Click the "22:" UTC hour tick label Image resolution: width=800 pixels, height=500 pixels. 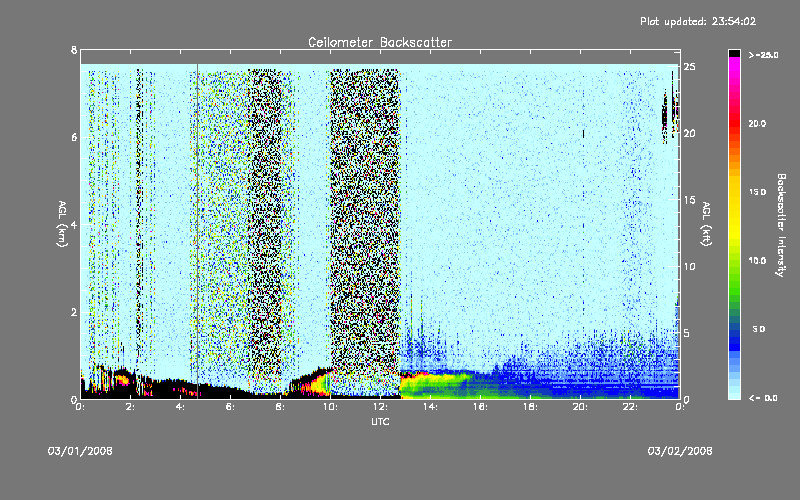[630, 407]
